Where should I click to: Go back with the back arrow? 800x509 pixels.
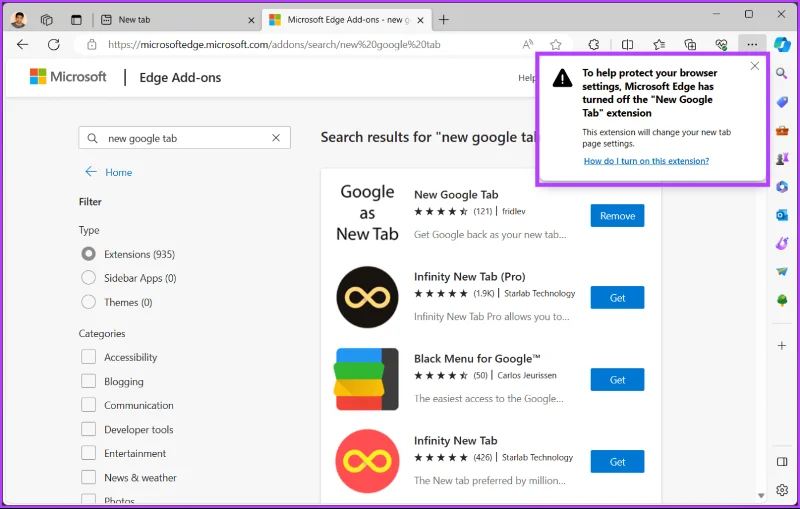(x=22, y=44)
